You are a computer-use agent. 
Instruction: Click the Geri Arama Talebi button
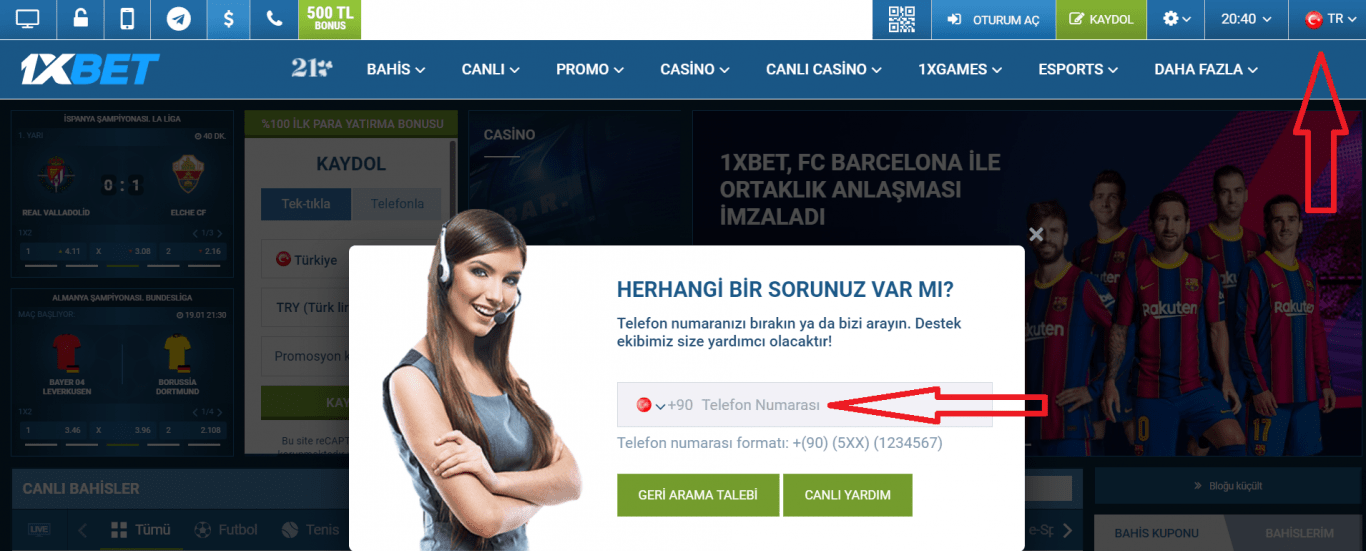click(698, 495)
